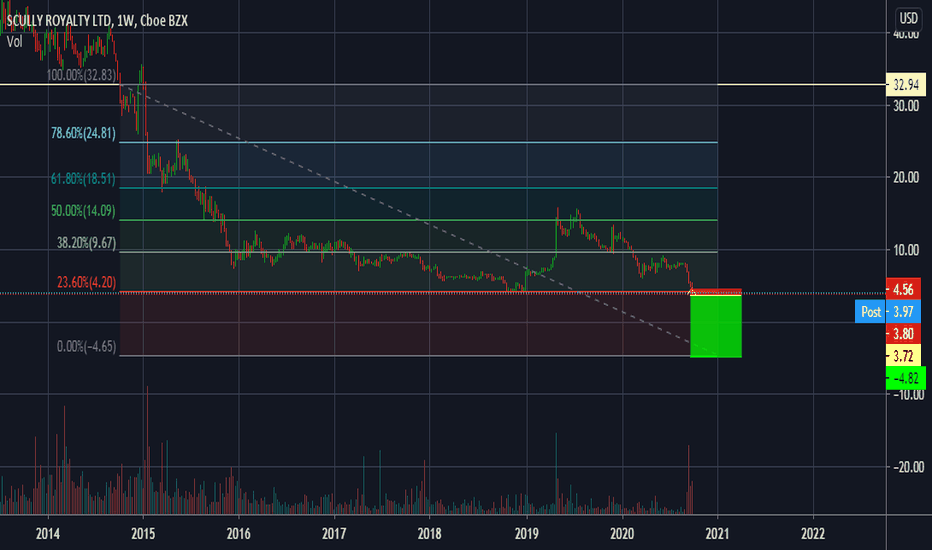Click the -20.00 price axis label

tap(907, 467)
